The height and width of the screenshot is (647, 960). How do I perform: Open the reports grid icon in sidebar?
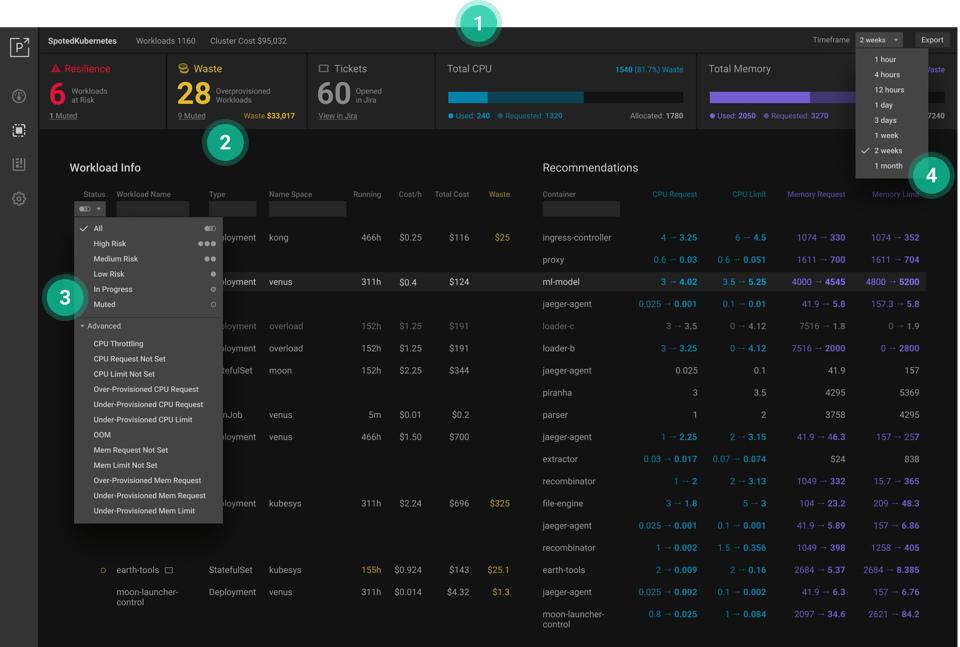[x=19, y=164]
